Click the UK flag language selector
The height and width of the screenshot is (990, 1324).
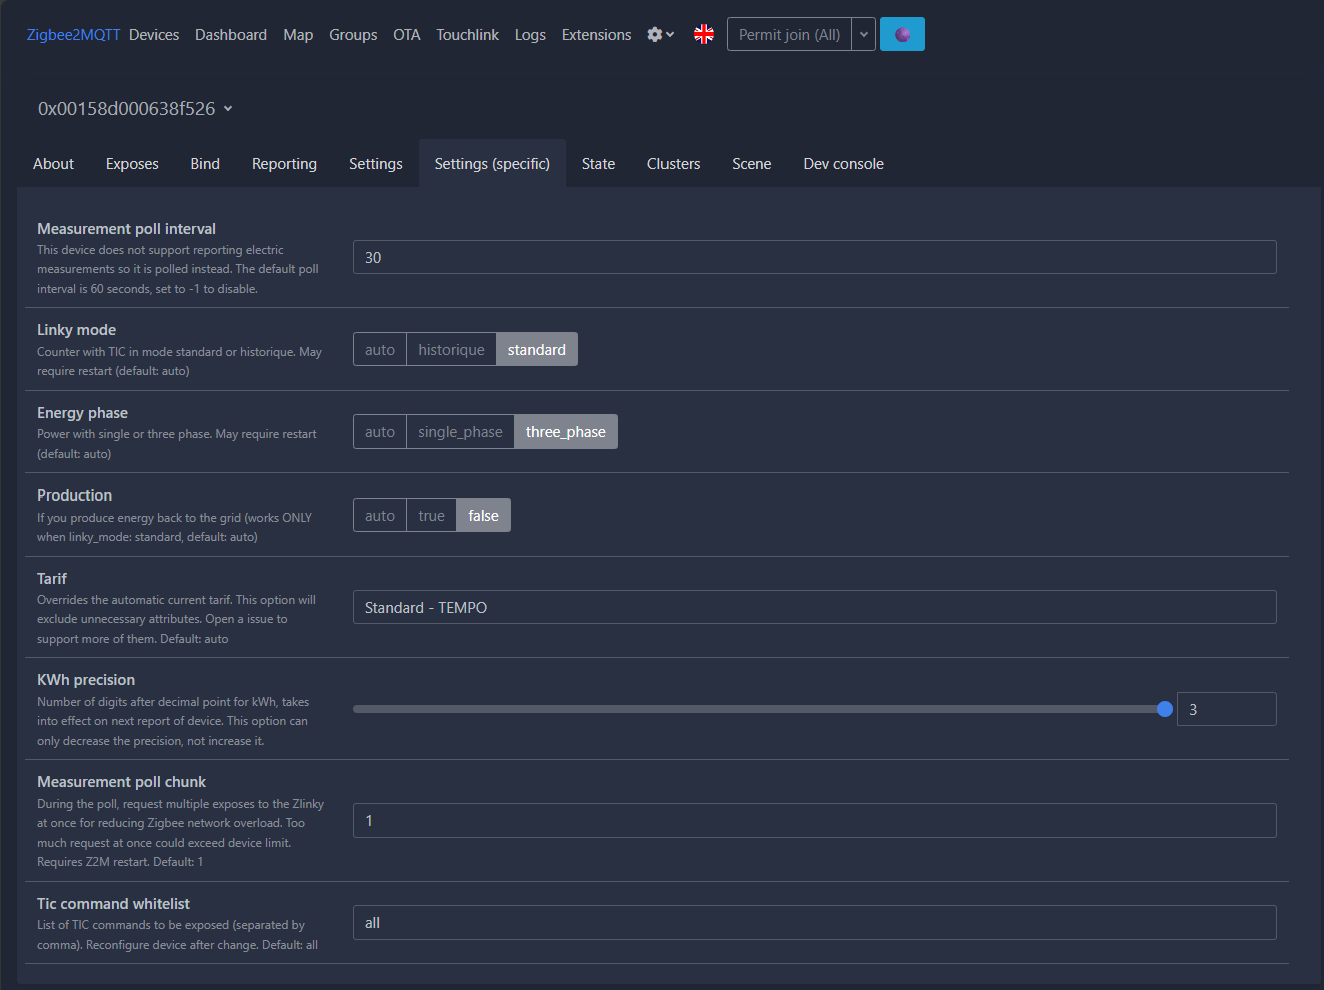tap(704, 35)
